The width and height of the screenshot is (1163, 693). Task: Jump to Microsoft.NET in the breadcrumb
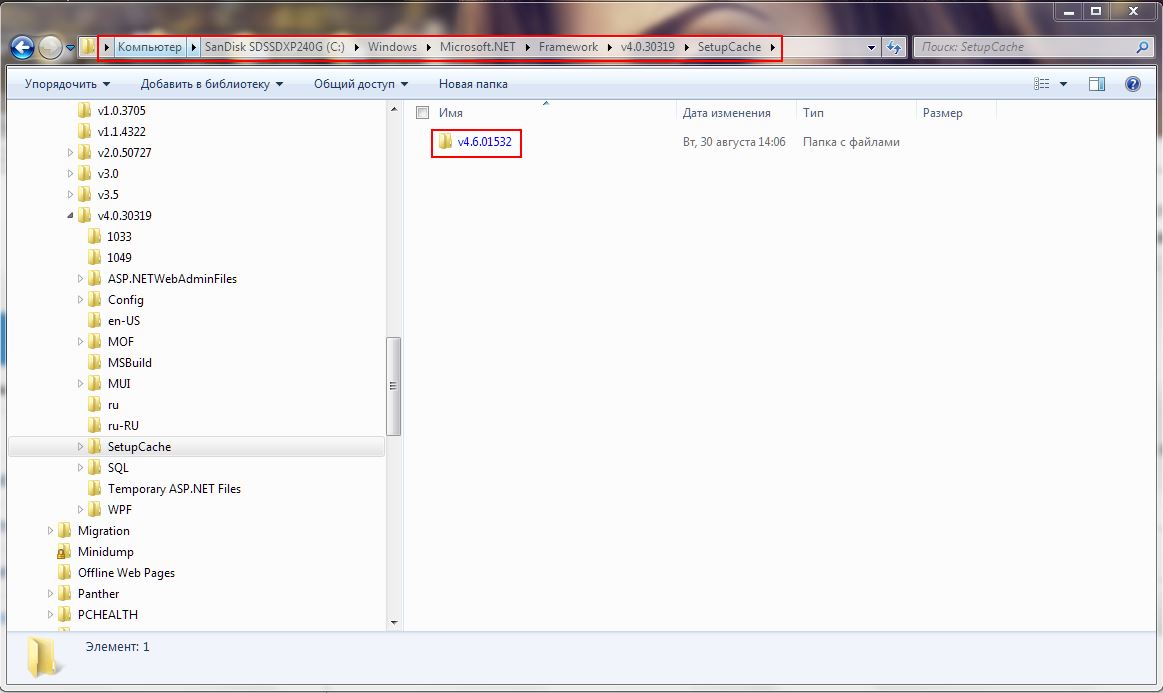click(478, 47)
